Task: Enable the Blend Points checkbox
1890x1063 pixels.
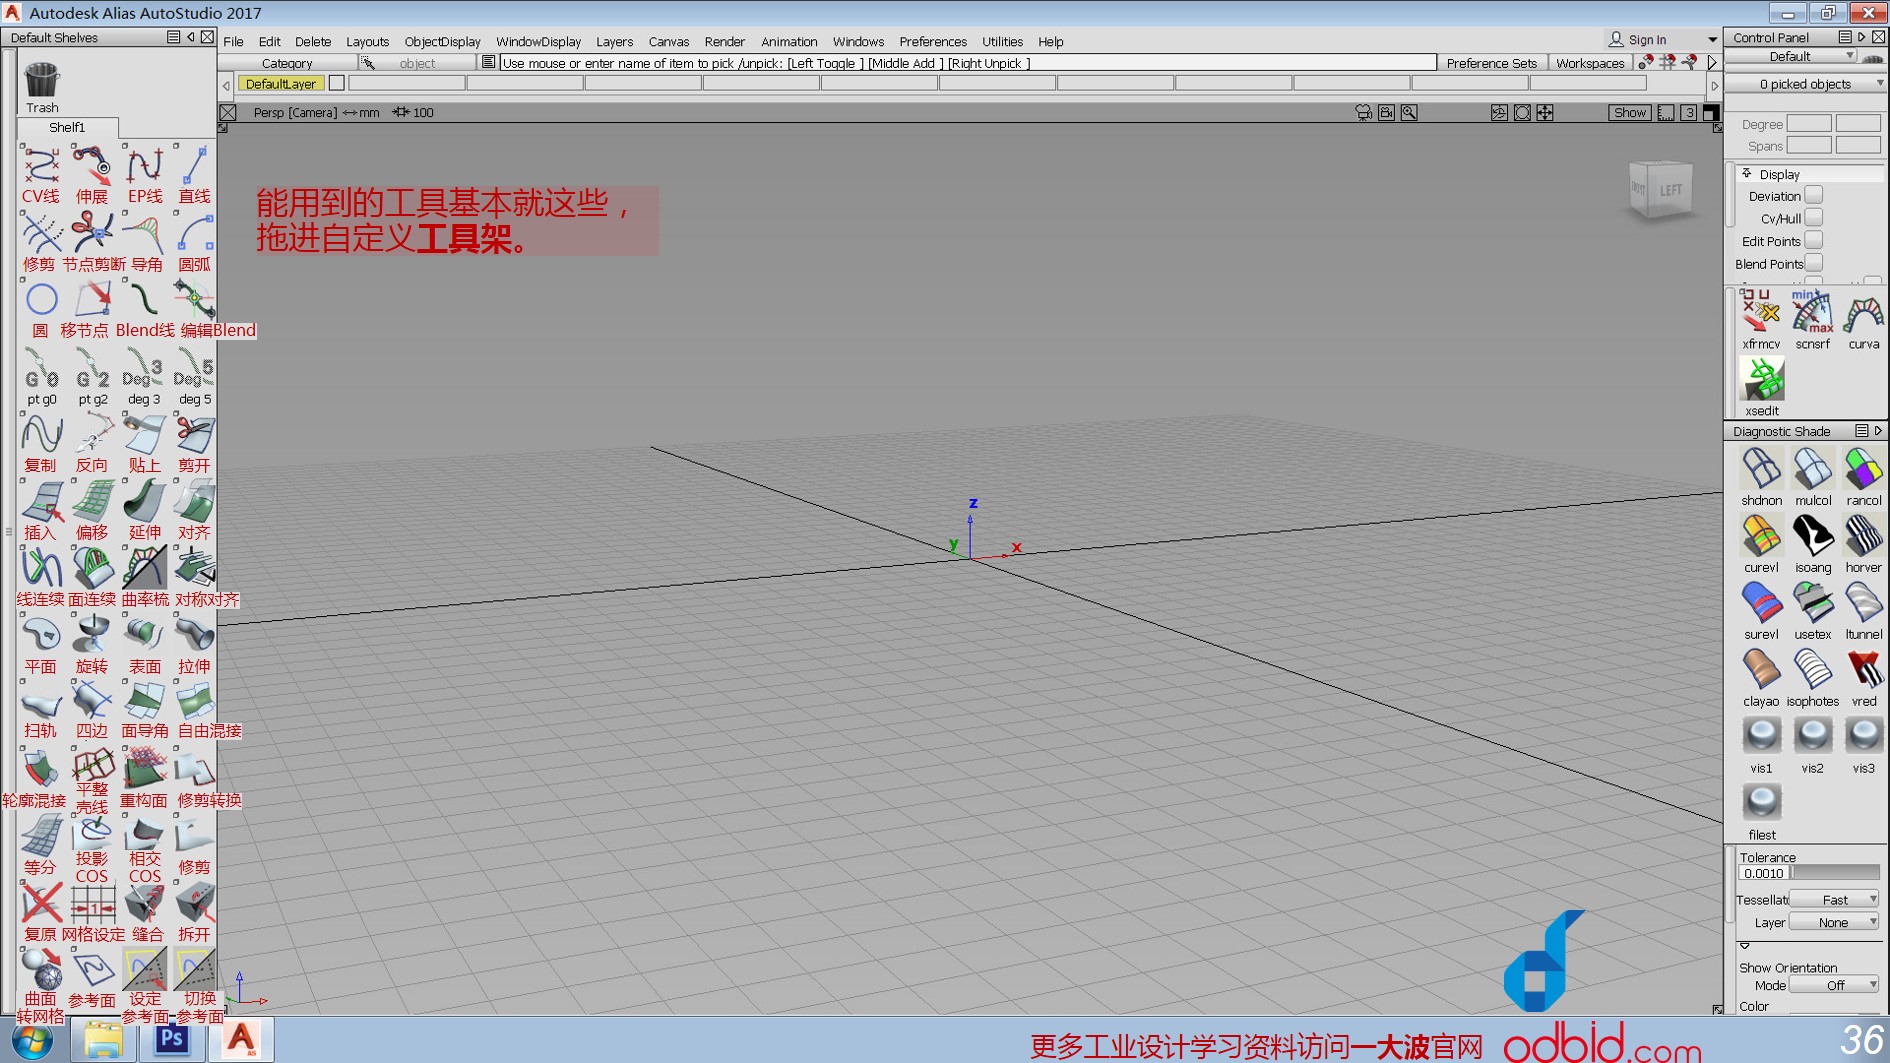Action: click(1813, 263)
